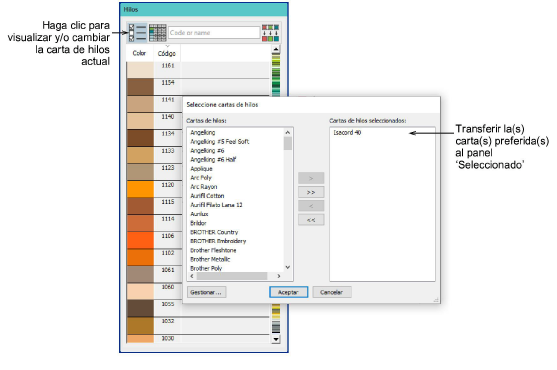Screen dimensions: 557x370
Task: Click the match threads color icon
Action: [x=270, y=33]
